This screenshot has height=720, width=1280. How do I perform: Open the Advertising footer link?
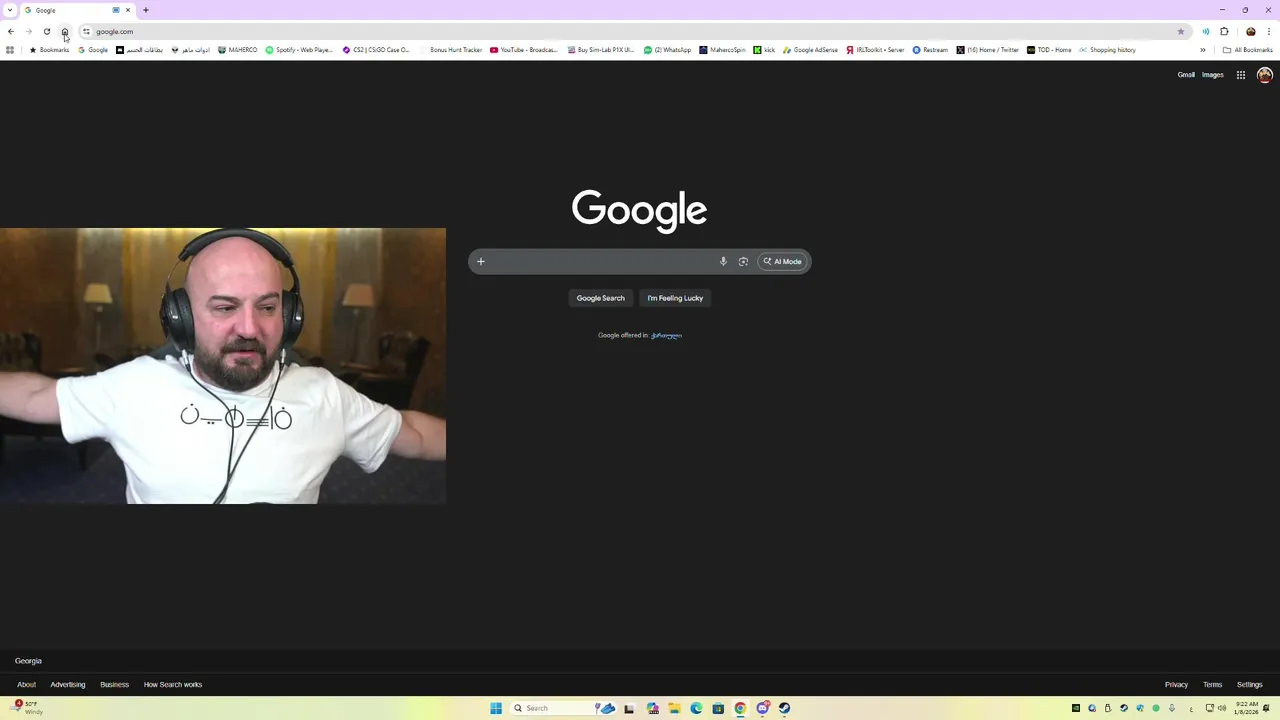(x=68, y=685)
